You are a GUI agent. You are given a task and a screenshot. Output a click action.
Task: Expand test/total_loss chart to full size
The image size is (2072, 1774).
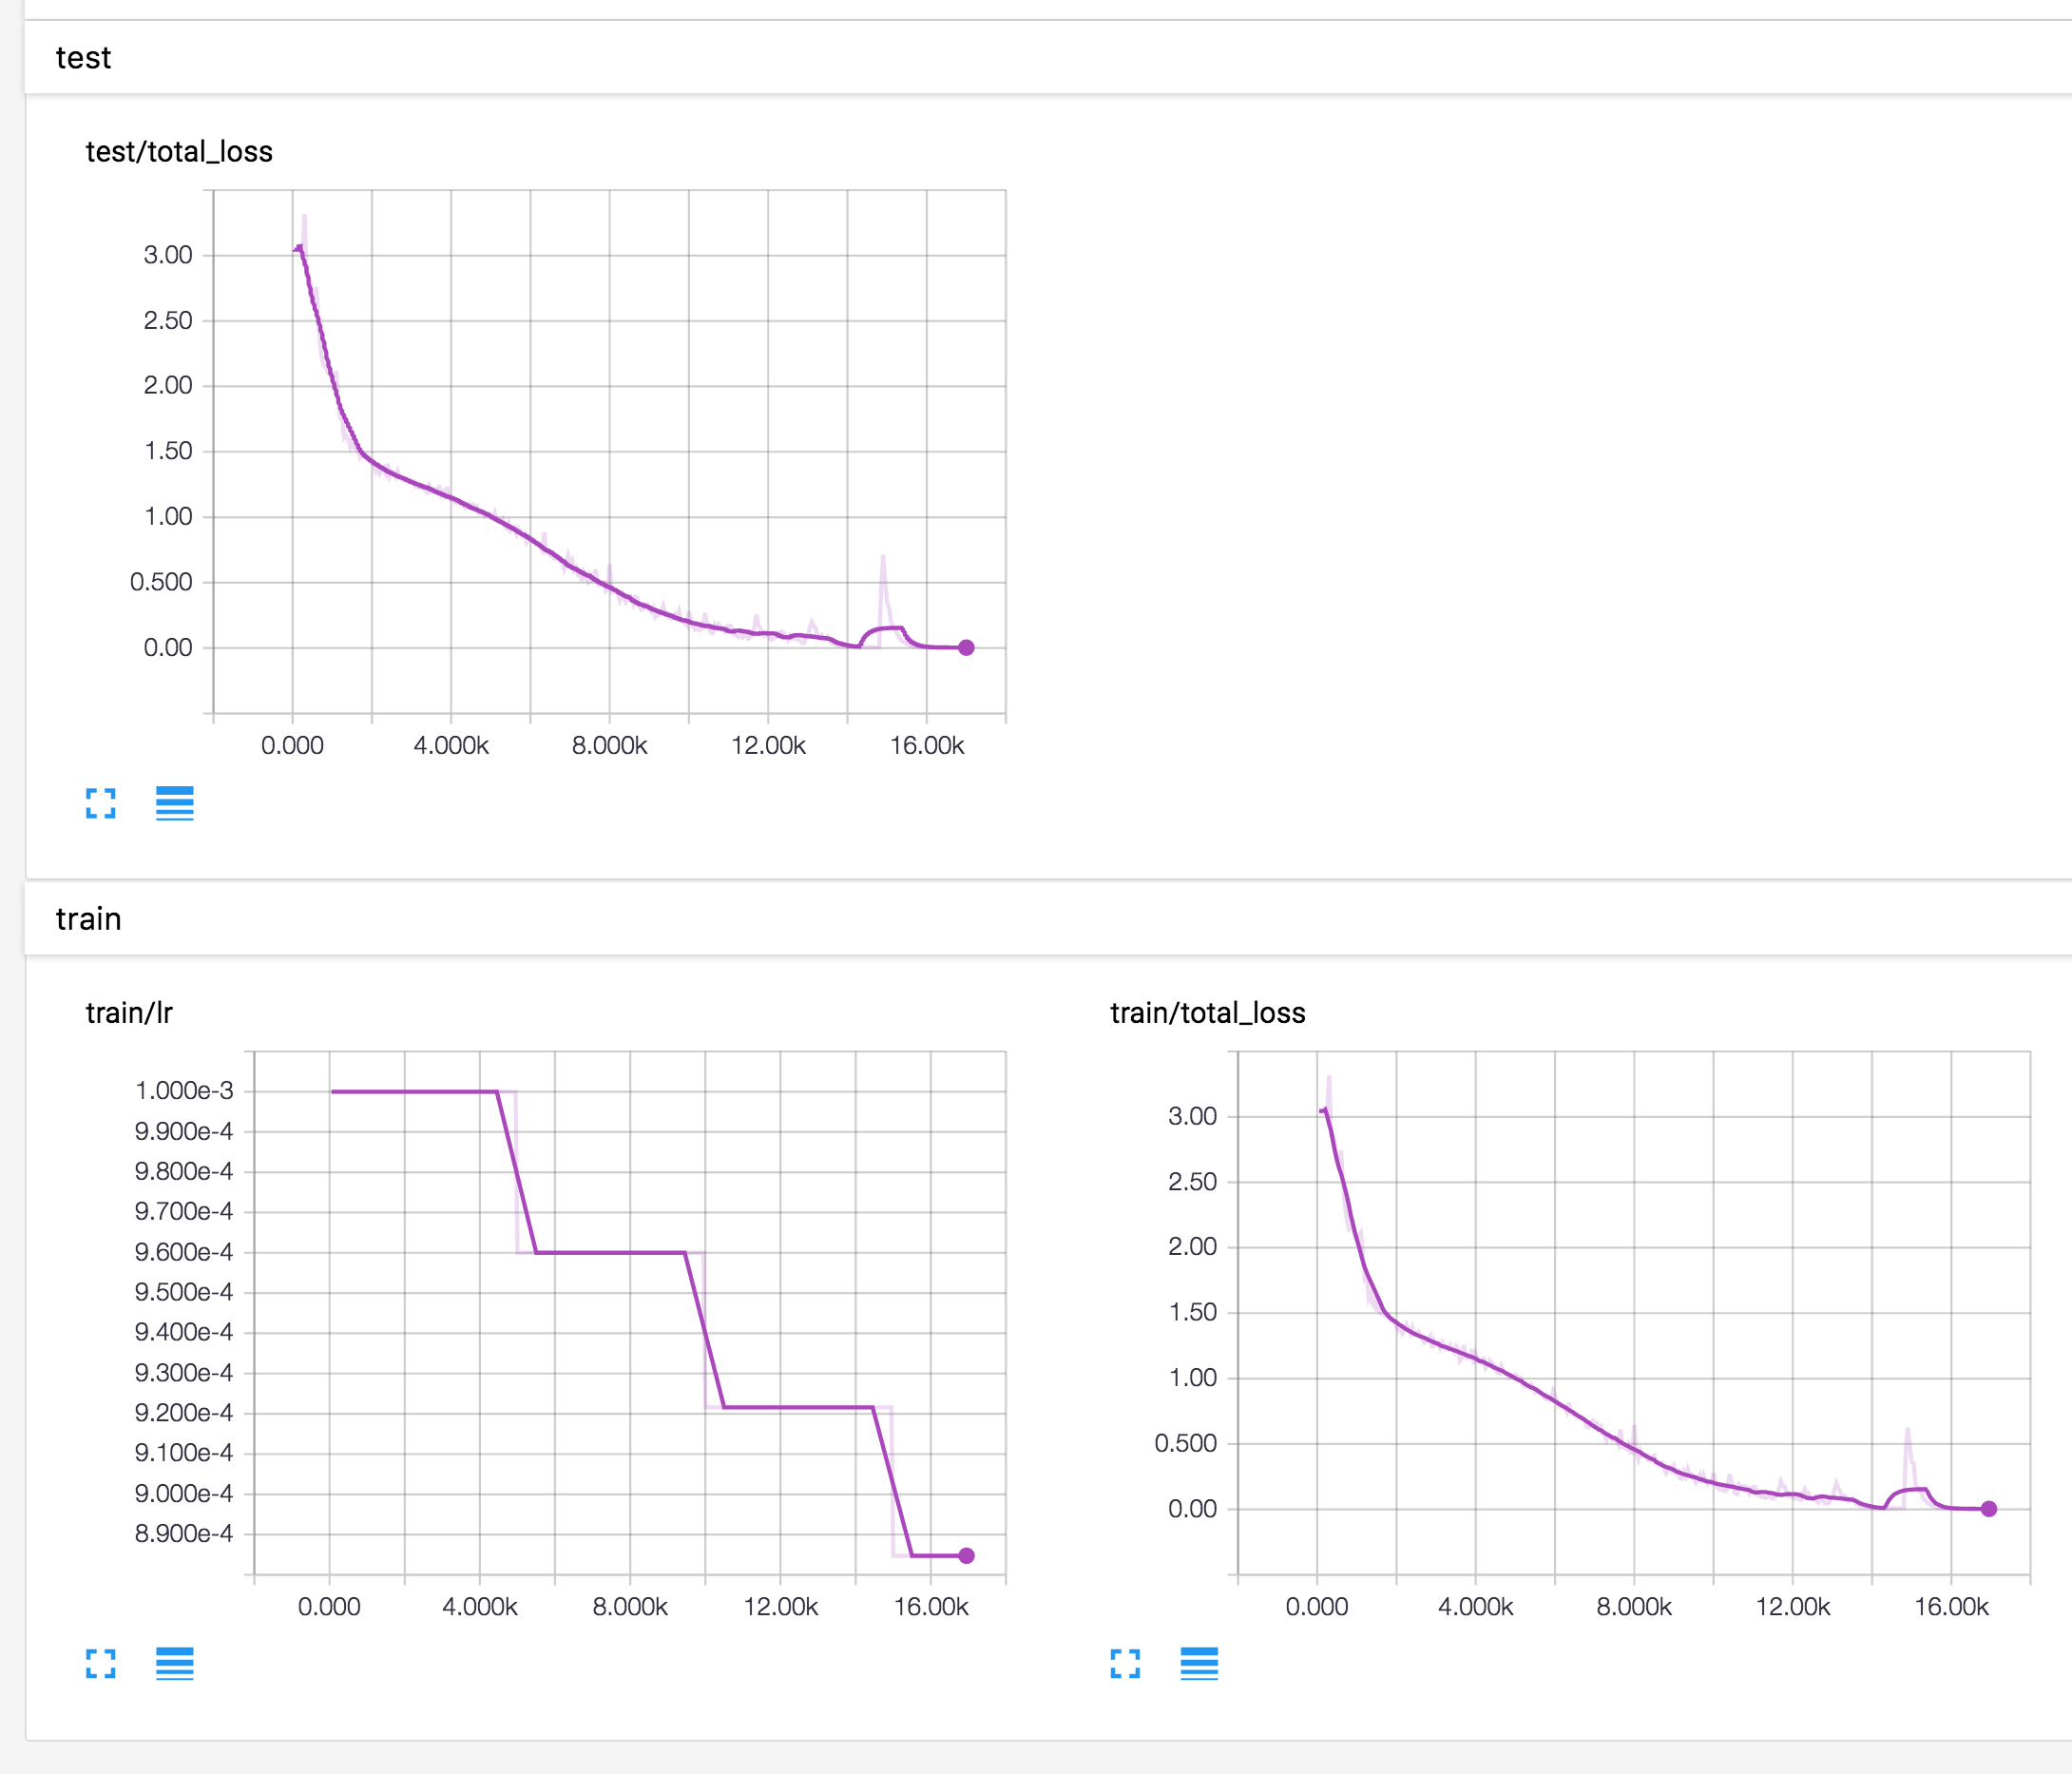coord(100,802)
